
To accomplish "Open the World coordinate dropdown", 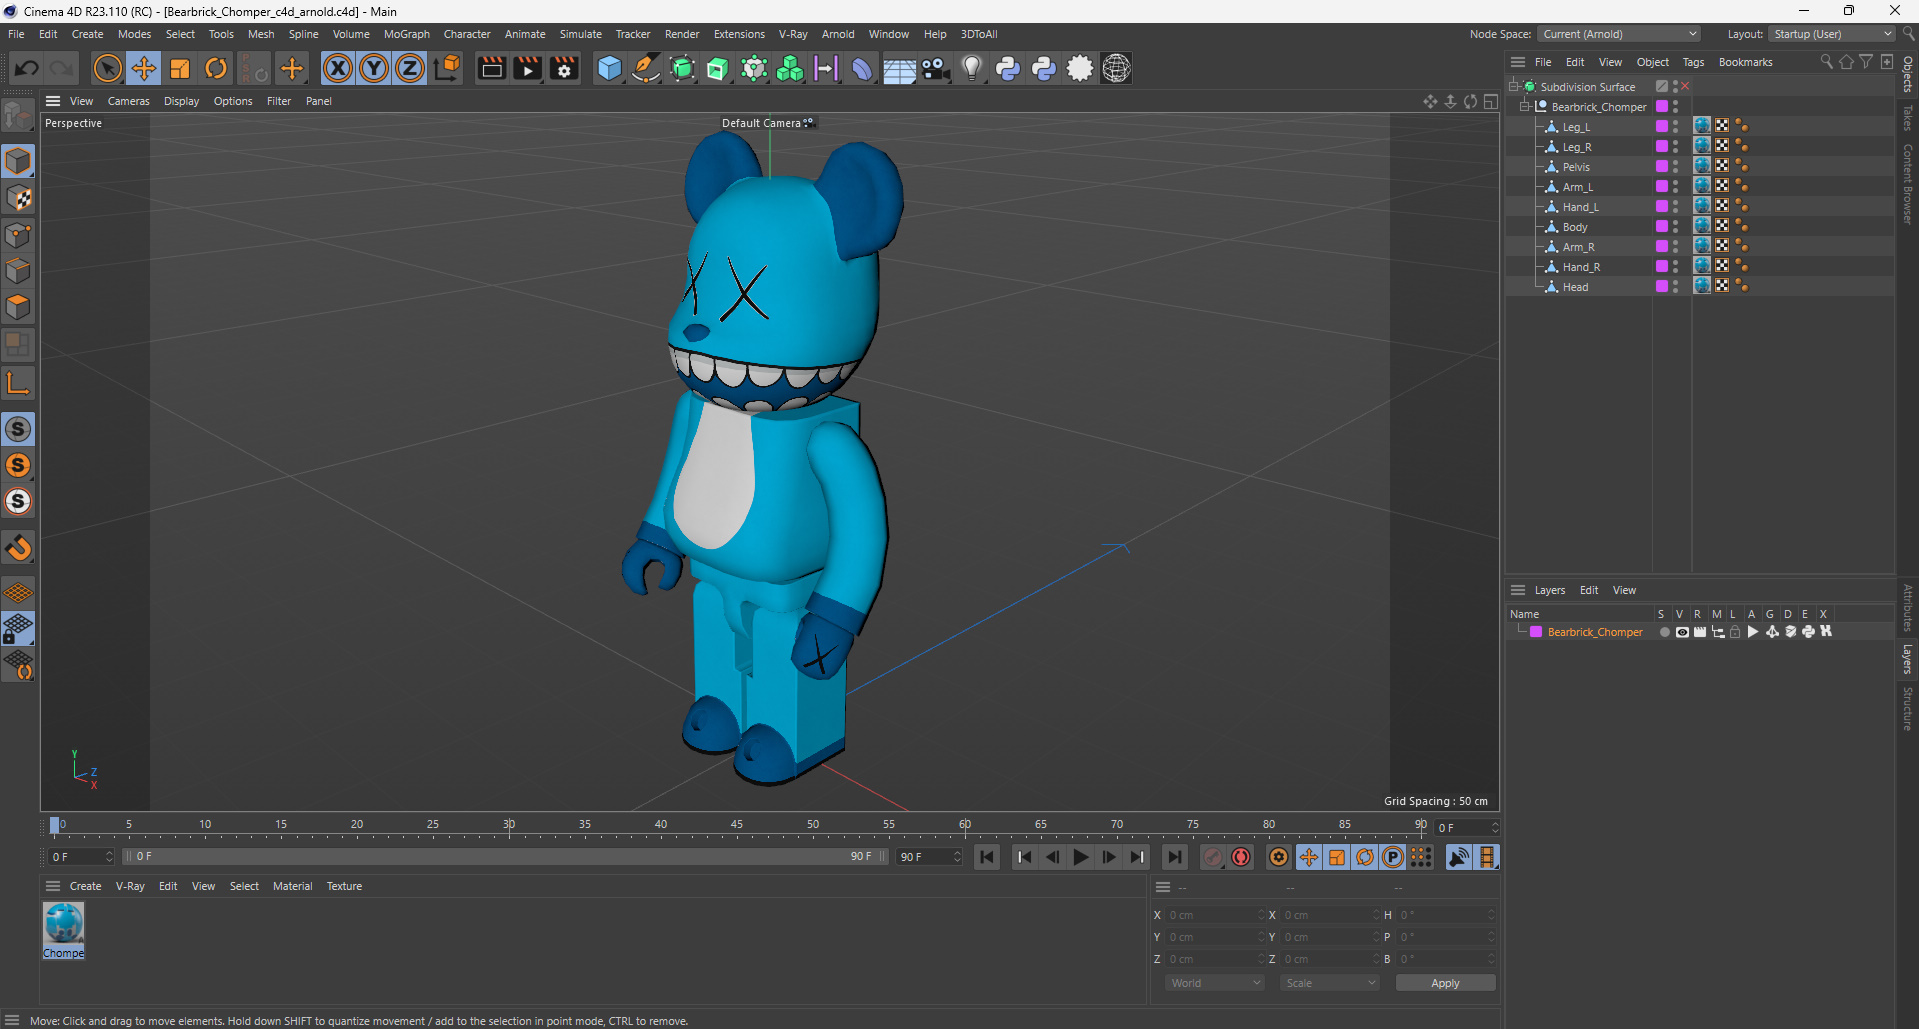I will point(1215,983).
